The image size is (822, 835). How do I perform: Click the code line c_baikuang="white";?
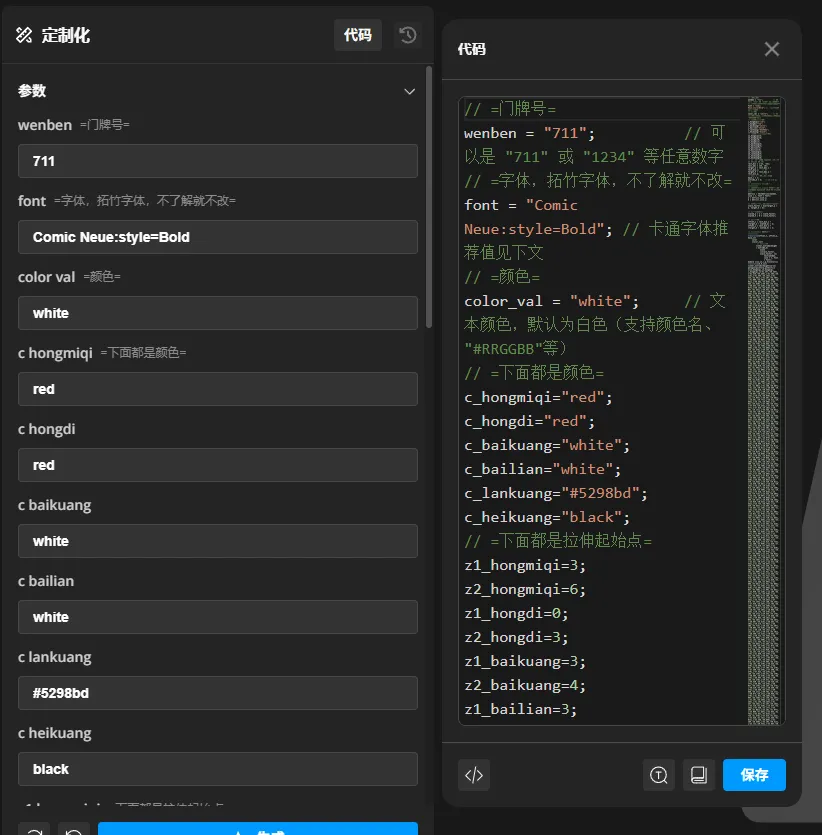[x=547, y=445]
